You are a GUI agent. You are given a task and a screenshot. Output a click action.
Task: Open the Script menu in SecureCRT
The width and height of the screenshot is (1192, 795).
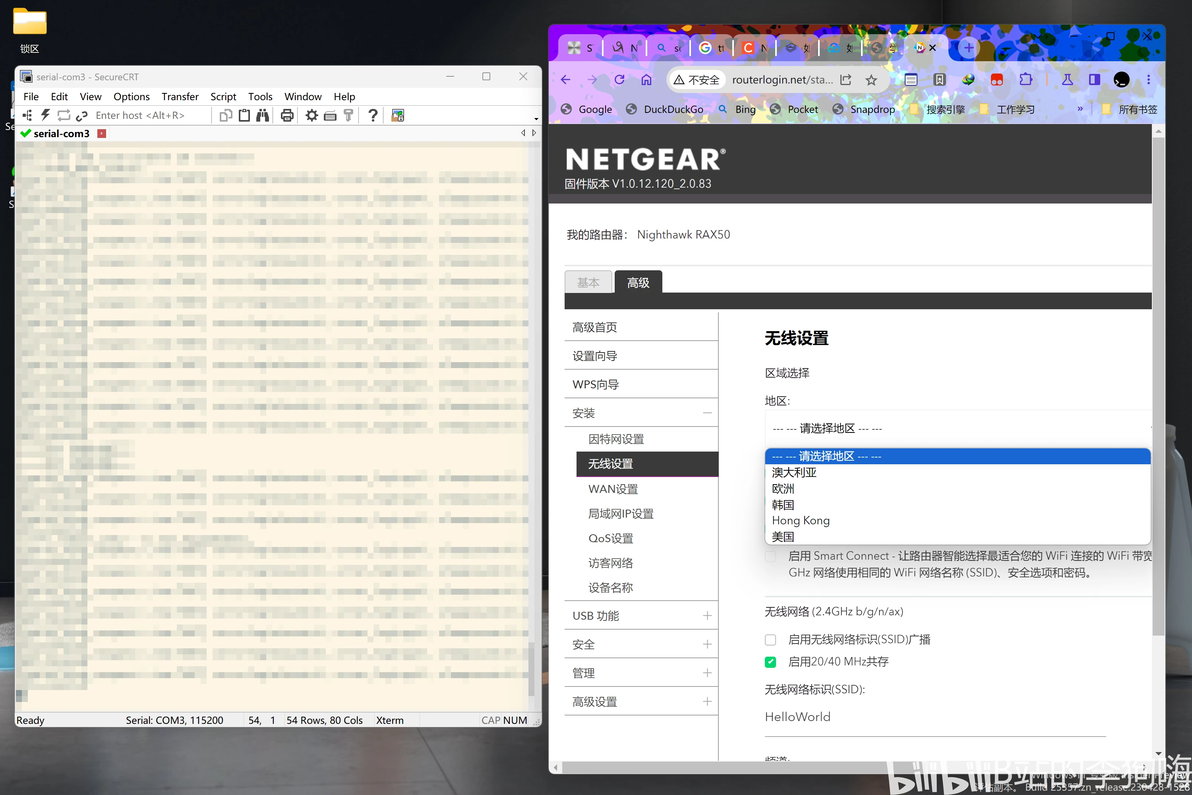(x=224, y=97)
